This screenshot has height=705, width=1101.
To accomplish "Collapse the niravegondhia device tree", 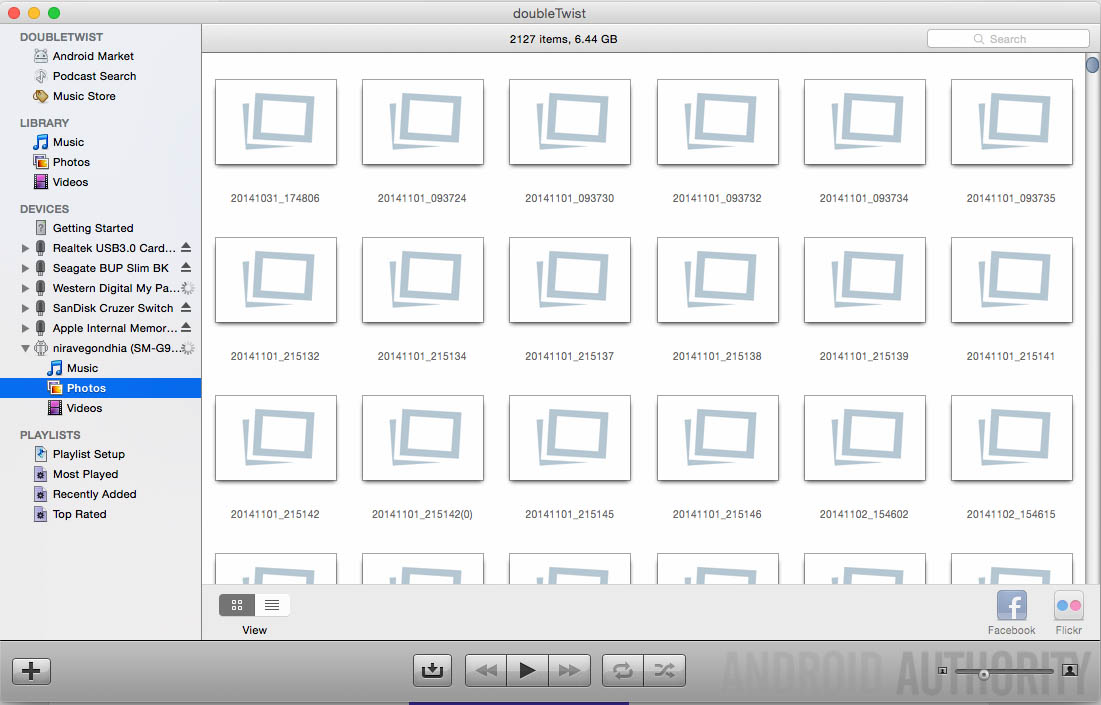I will click(x=26, y=348).
